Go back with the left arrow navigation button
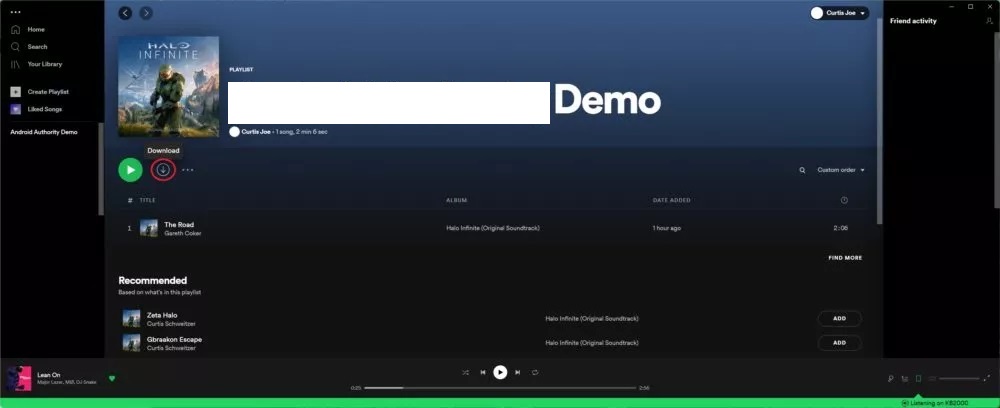Image resolution: width=1000 pixels, height=408 pixels. [126, 13]
